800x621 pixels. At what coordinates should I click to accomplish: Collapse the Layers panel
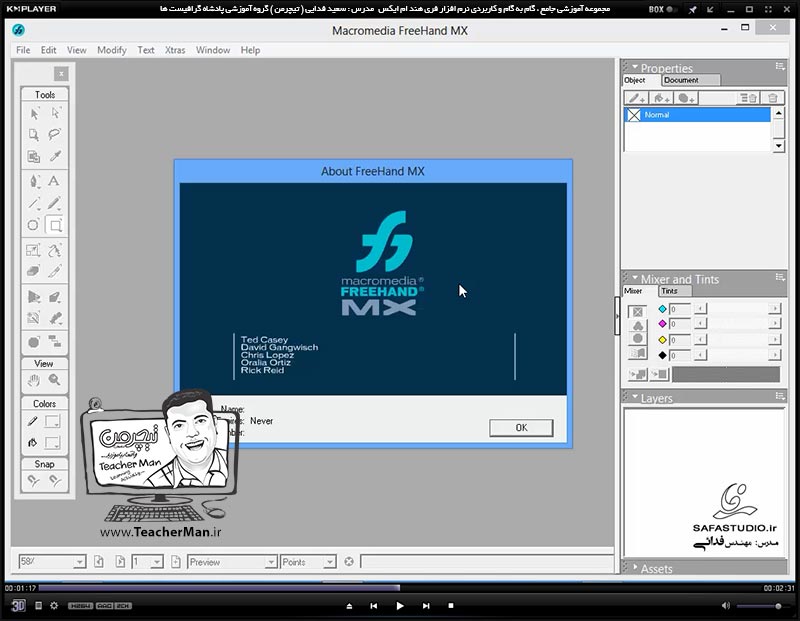635,396
